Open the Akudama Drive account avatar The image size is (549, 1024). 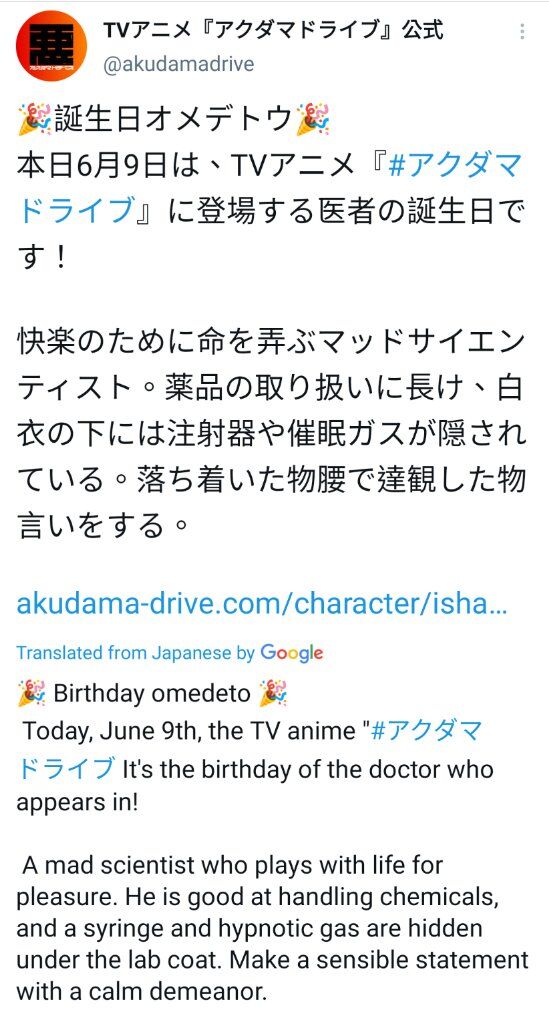coord(52,45)
